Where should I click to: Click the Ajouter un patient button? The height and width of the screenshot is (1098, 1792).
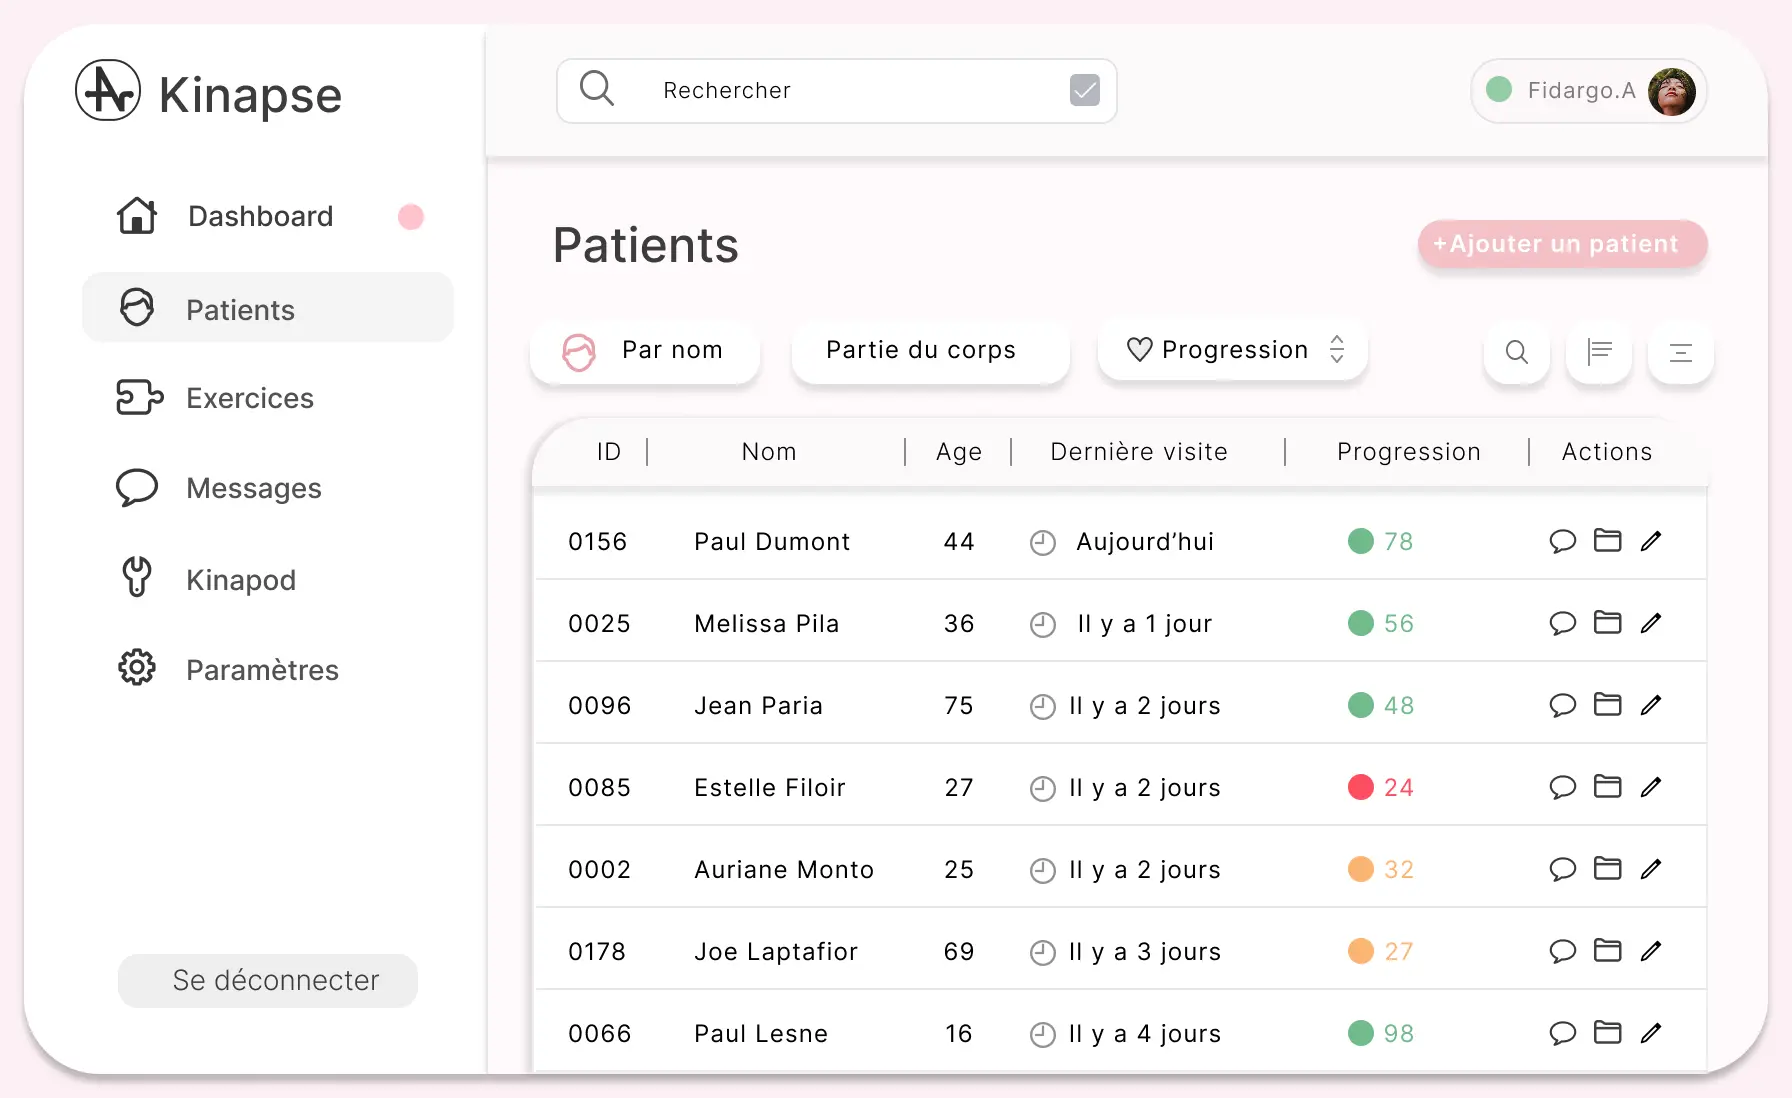click(x=1562, y=244)
